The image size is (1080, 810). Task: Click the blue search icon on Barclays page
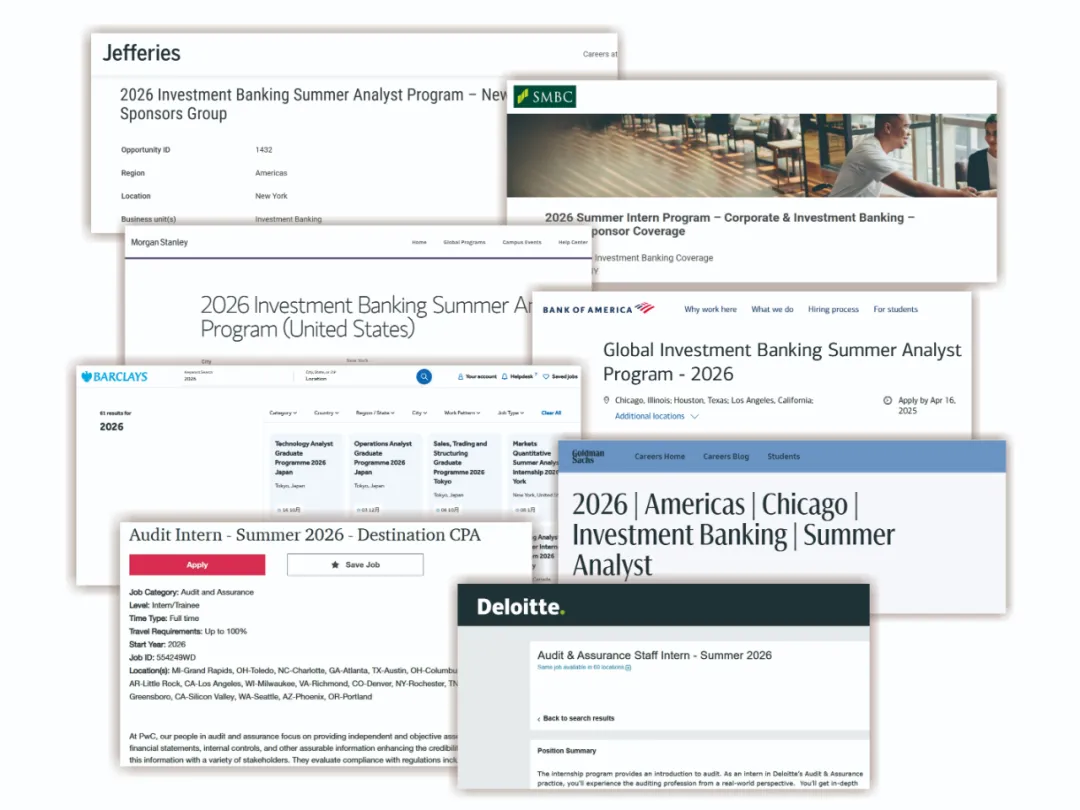tap(424, 377)
